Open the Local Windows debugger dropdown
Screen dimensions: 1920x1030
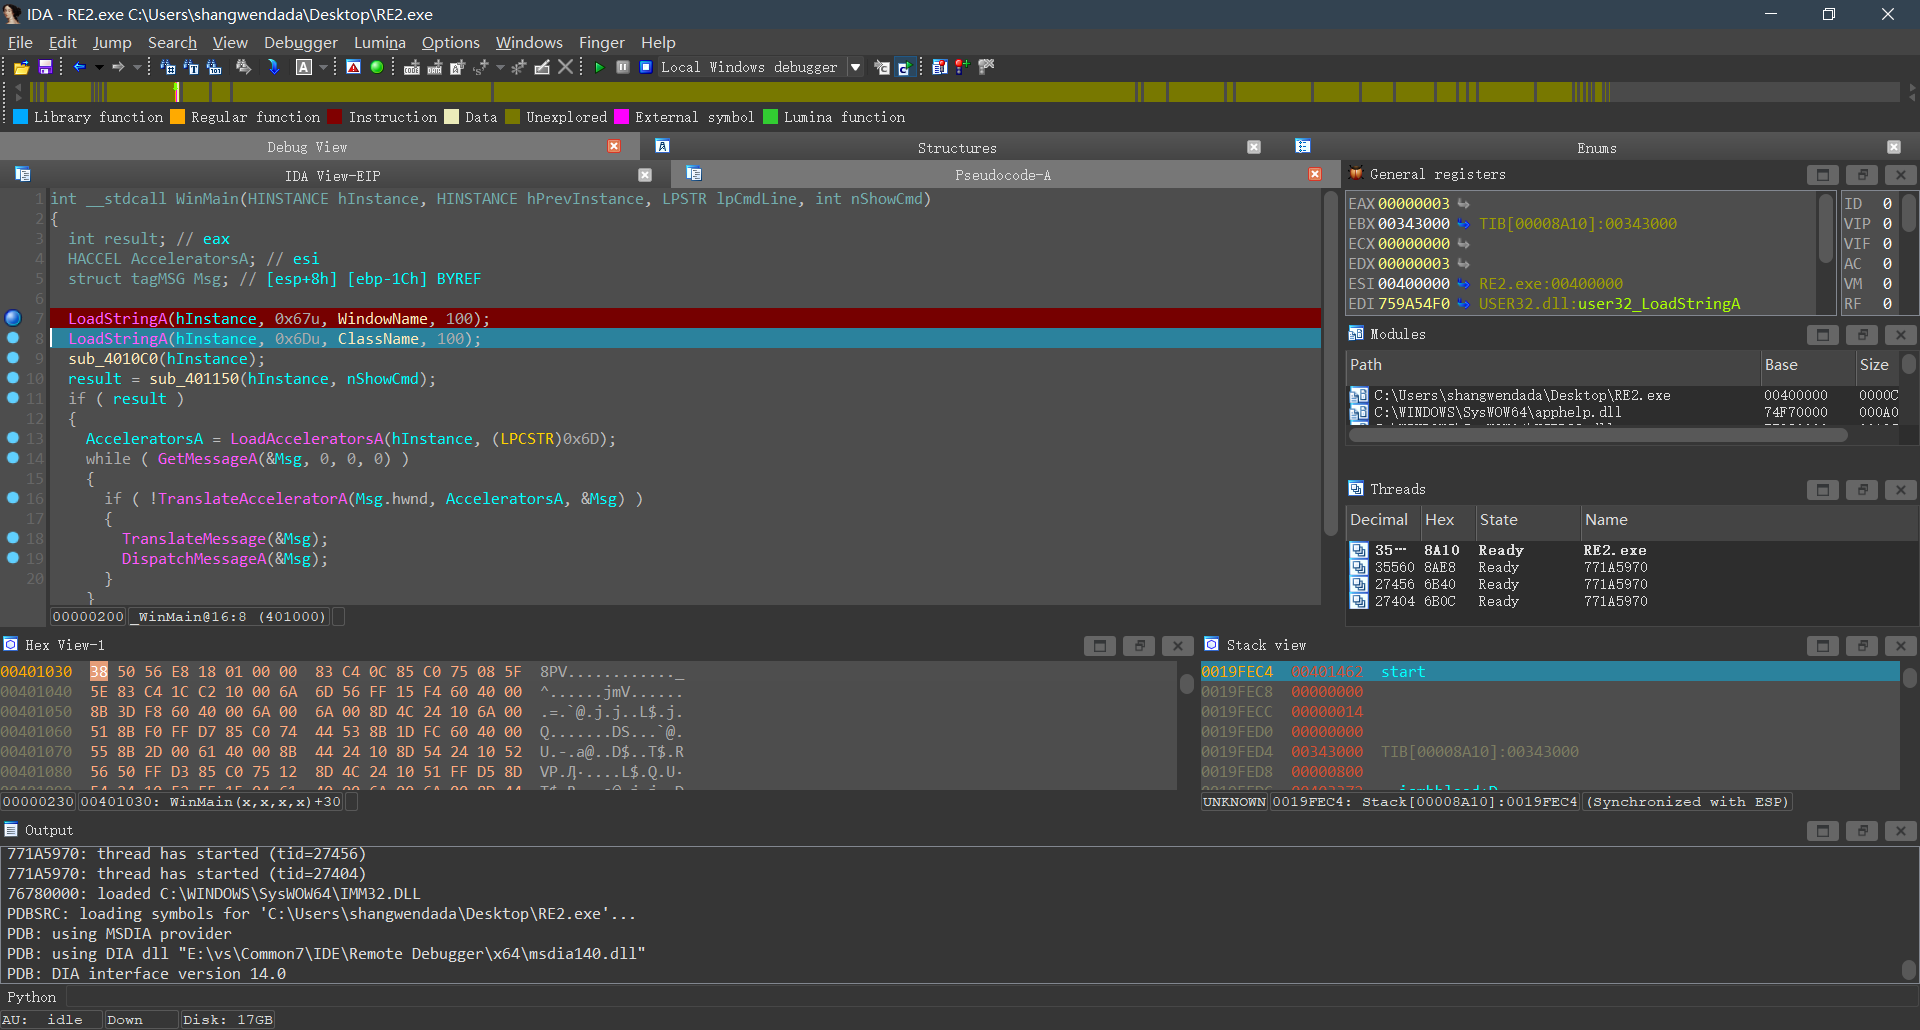pos(855,67)
